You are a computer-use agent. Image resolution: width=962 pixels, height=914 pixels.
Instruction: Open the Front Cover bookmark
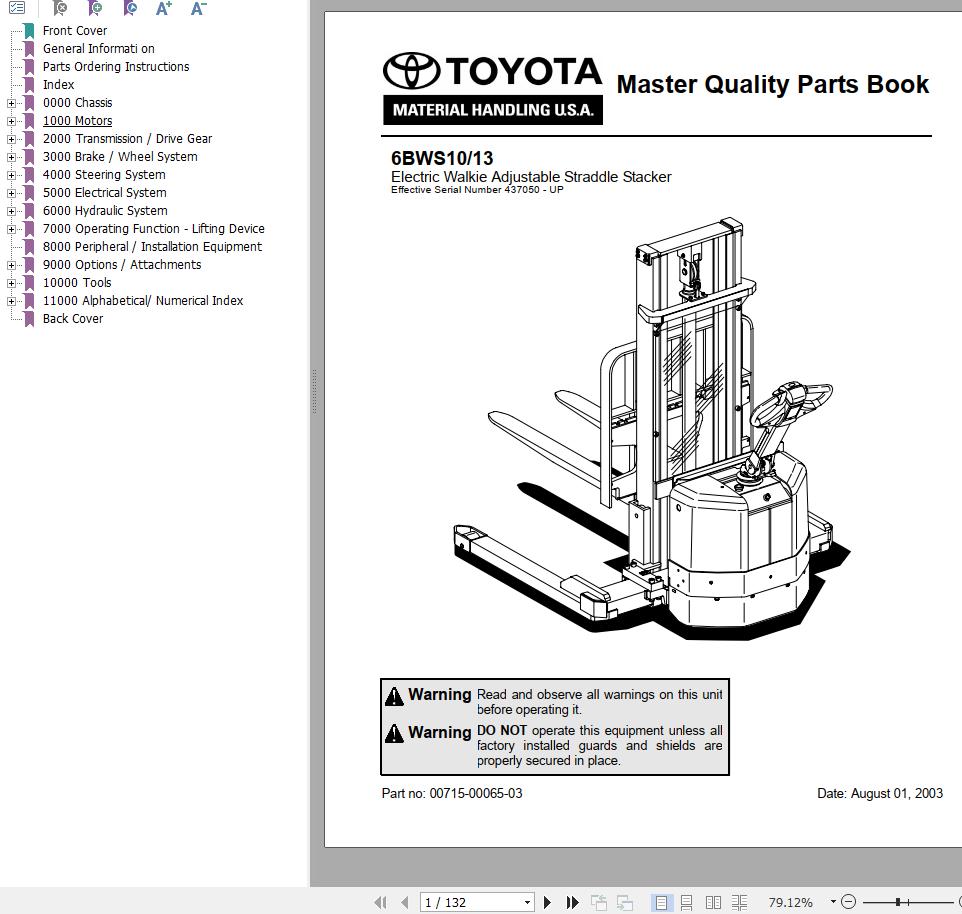tap(75, 30)
